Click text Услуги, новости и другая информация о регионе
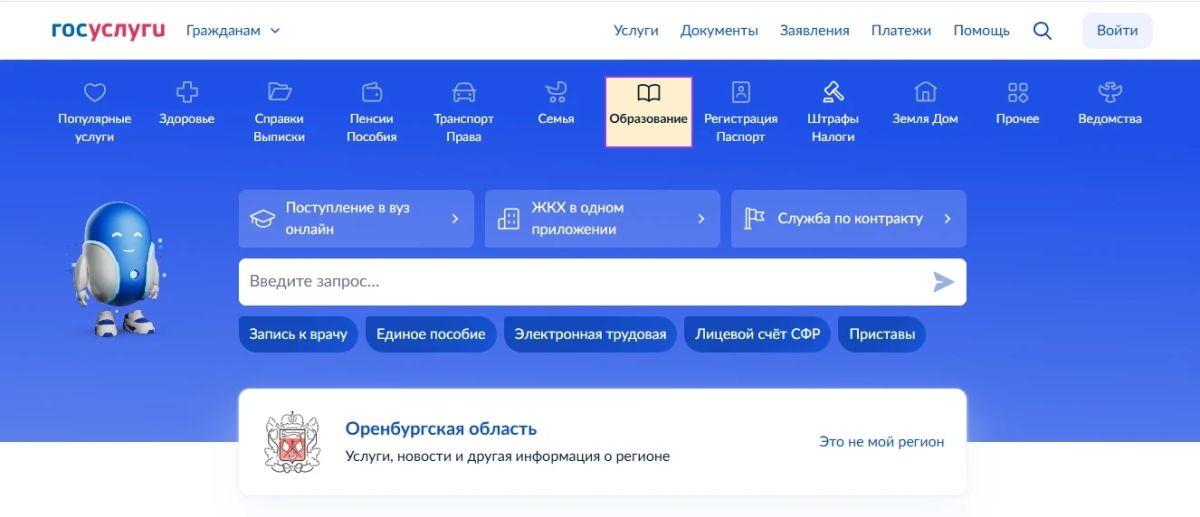Screen dimensions: 1200x517 pyautogui.click(x=507, y=456)
